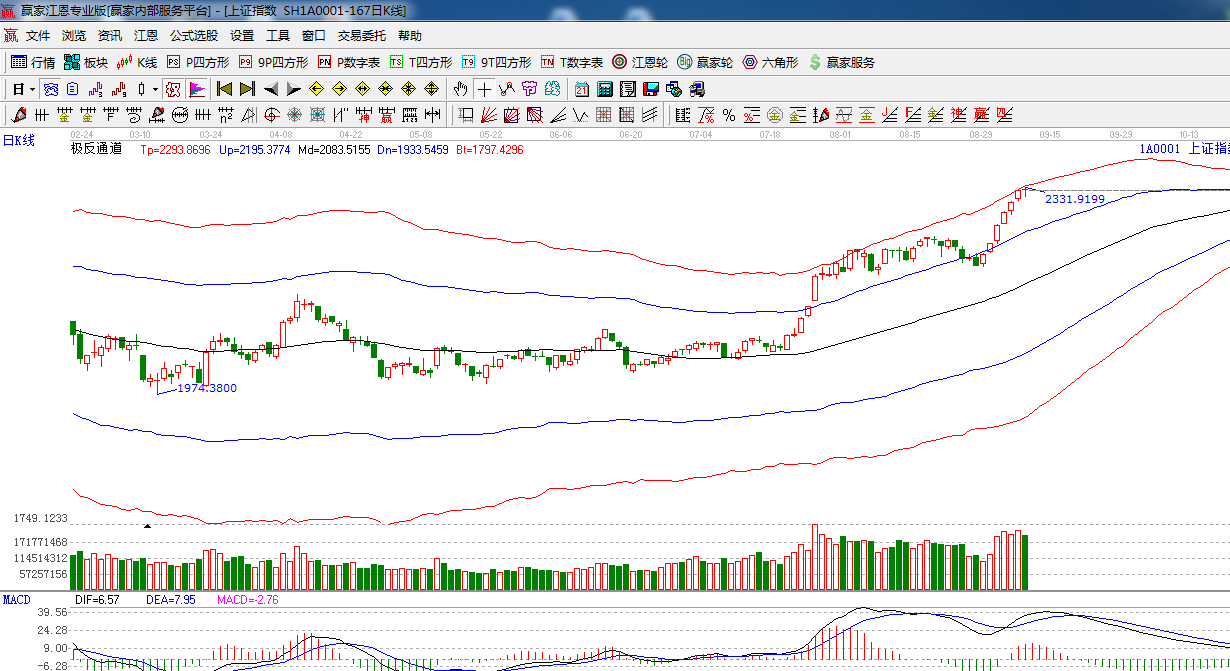Screen dimensions: 1230x671
Task: Step back with the black left triangle
Action: coord(270,89)
